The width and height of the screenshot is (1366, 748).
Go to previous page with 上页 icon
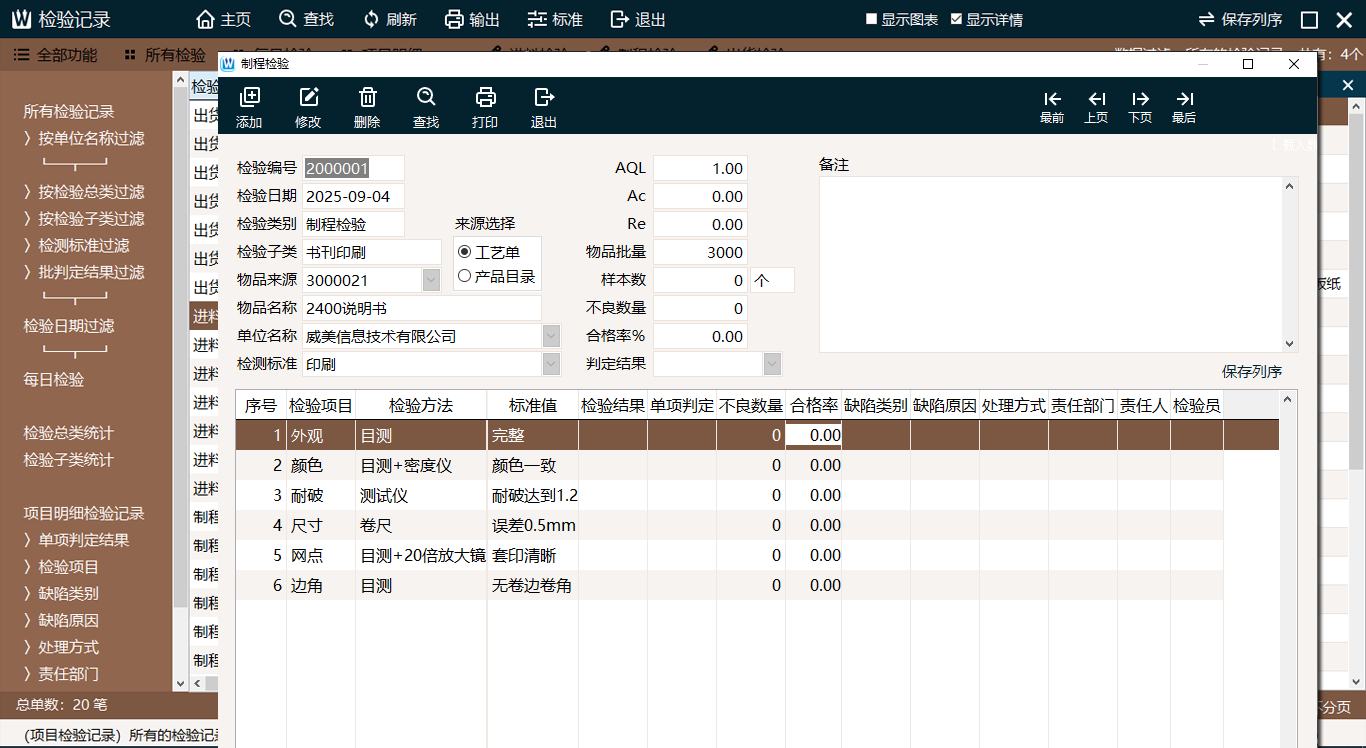[x=1096, y=99]
